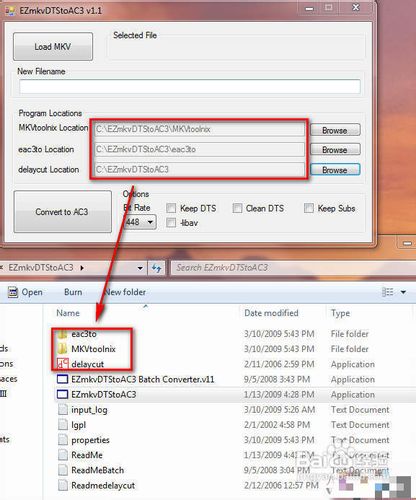Enable the Keep DTS checkbox
This screenshot has height=500, width=416.
pos(171,208)
